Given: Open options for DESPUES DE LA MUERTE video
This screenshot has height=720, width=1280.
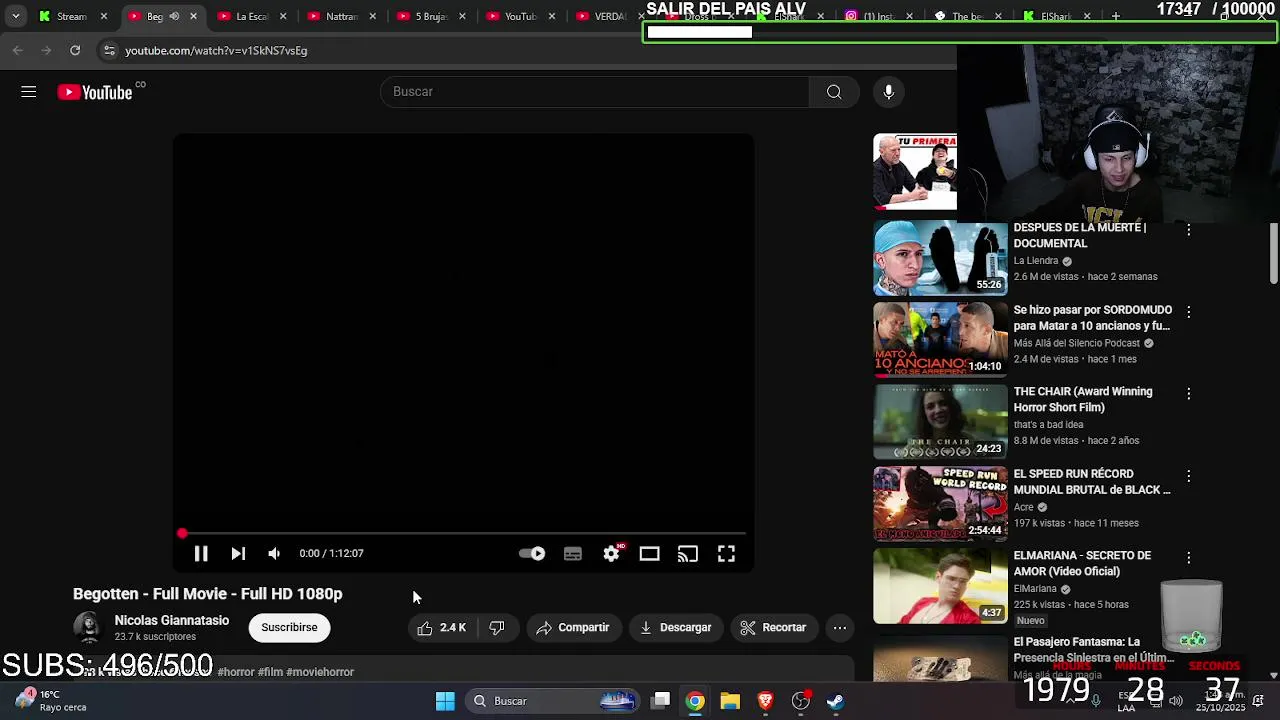Looking at the screenshot, I should point(1188,230).
